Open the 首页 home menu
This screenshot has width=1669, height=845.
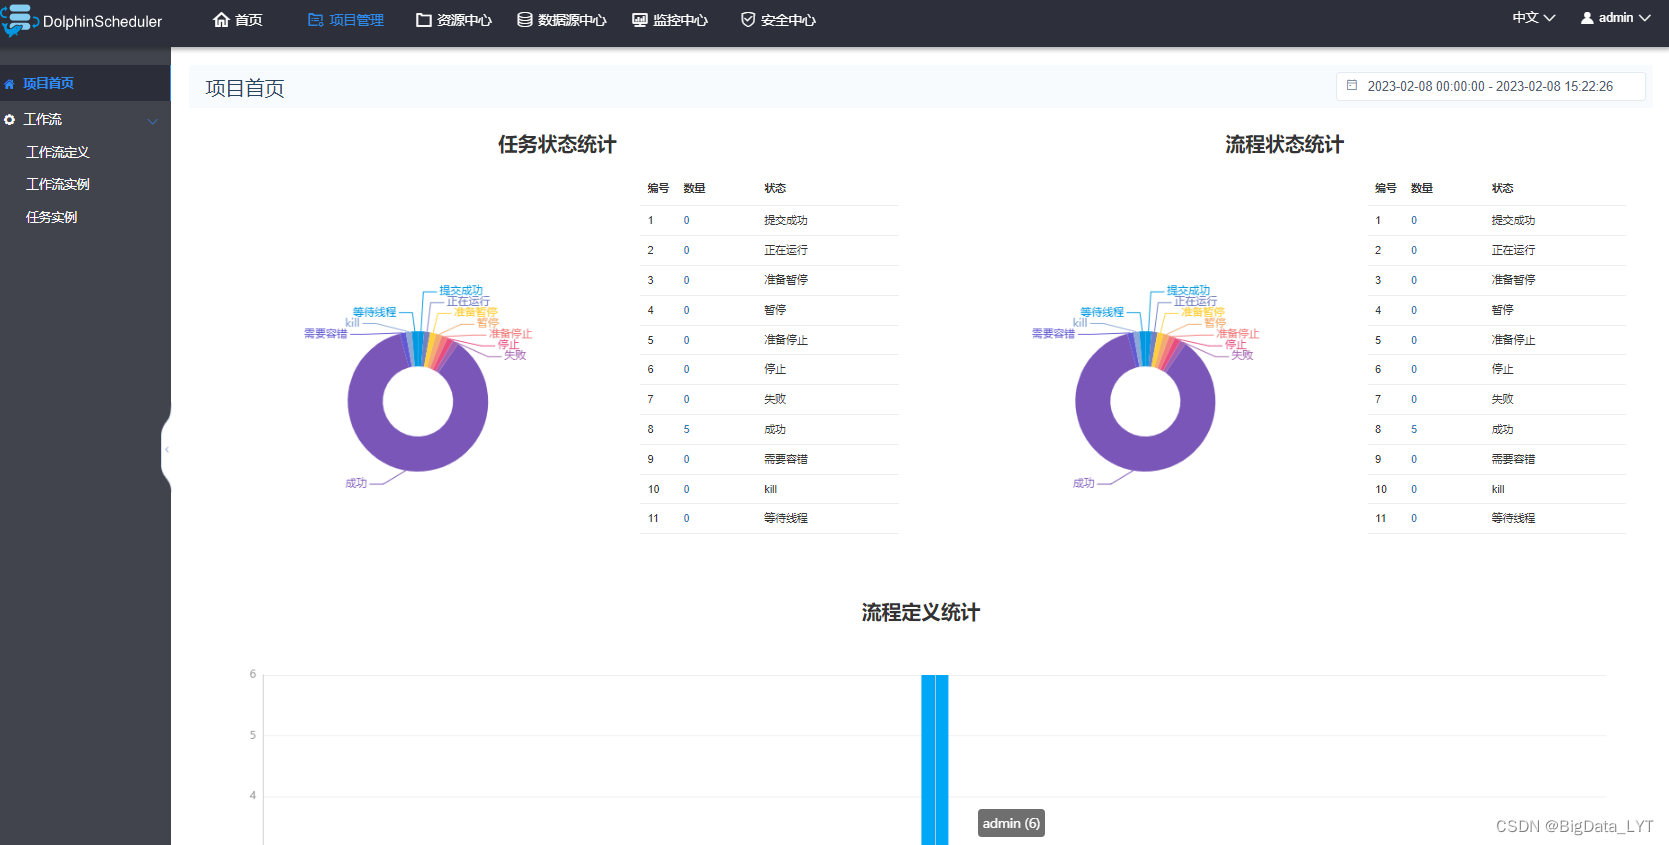click(238, 20)
